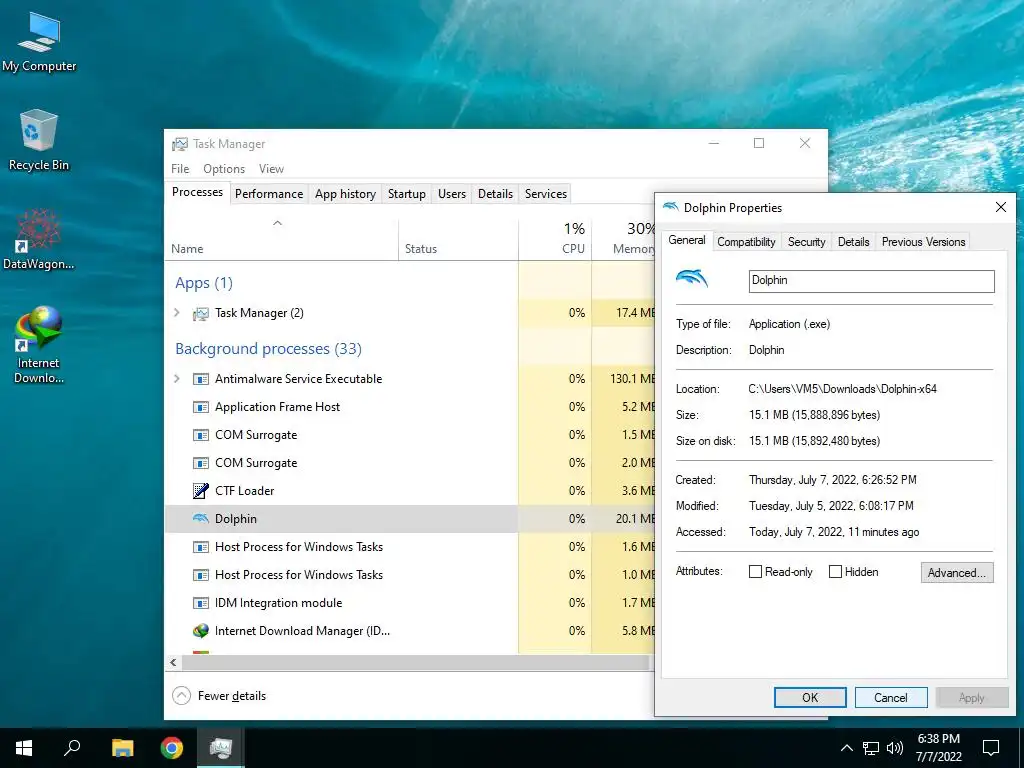This screenshot has width=1024, height=768.
Task: Click the Background processes (33) heading
Action: click(x=268, y=349)
